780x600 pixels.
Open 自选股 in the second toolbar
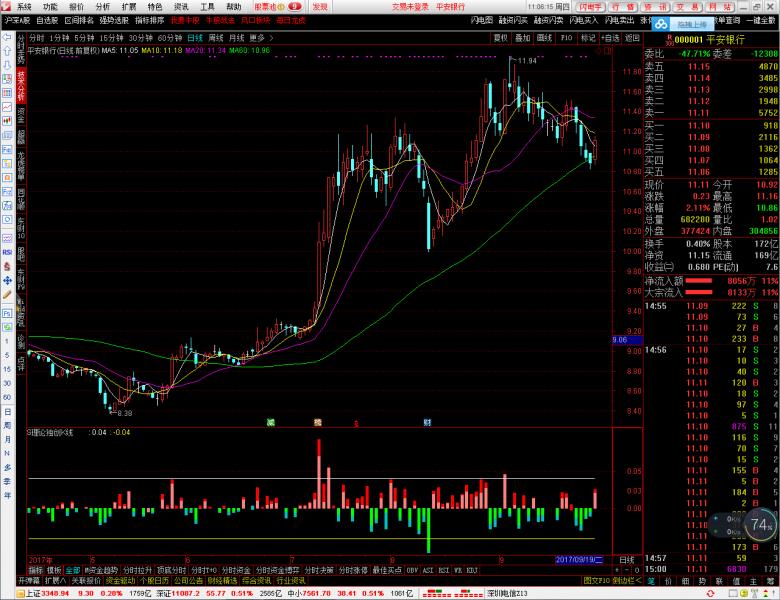click(47, 20)
